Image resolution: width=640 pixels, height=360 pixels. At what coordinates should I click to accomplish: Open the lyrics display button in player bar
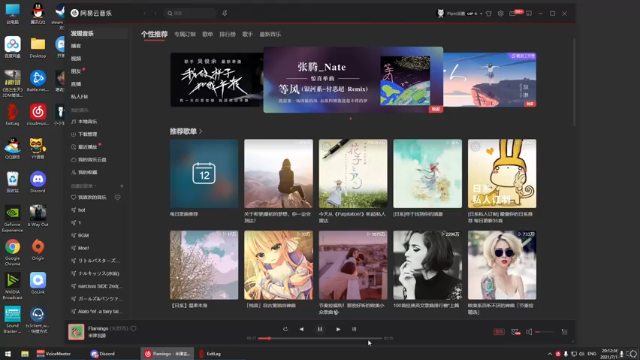[x=354, y=329]
